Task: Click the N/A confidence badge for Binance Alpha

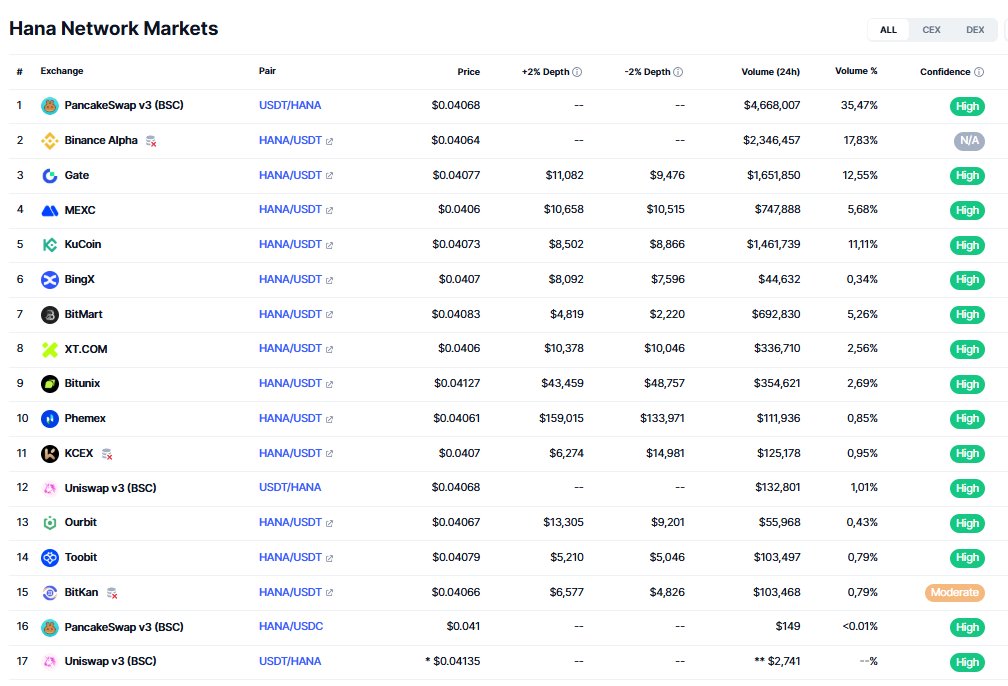Action: [x=969, y=141]
